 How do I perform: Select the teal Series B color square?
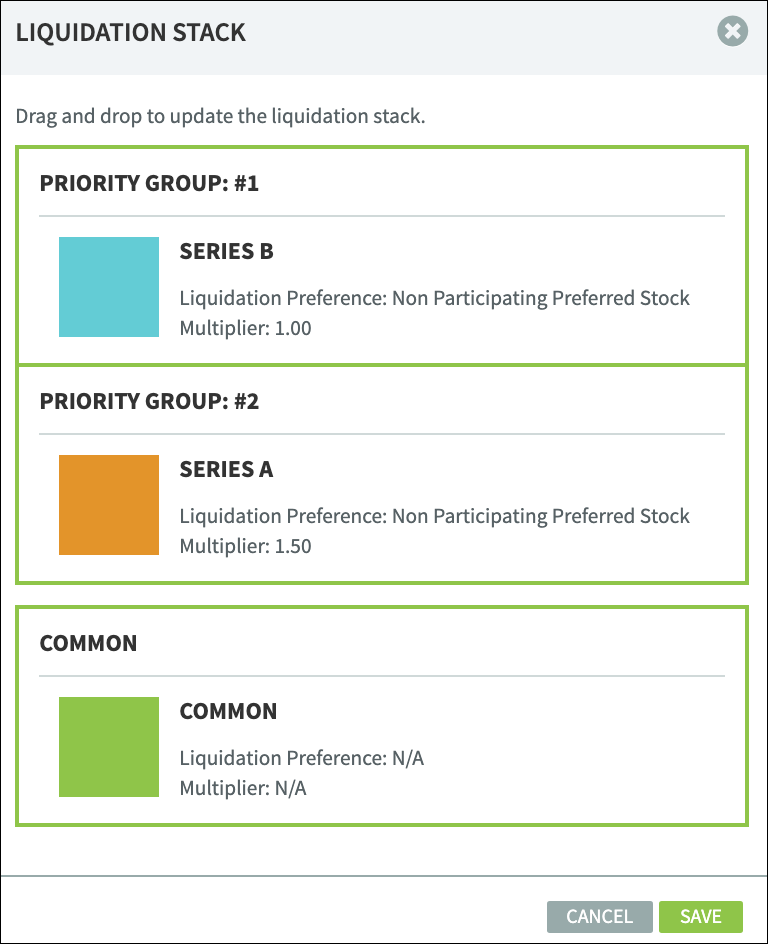[x=109, y=287]
